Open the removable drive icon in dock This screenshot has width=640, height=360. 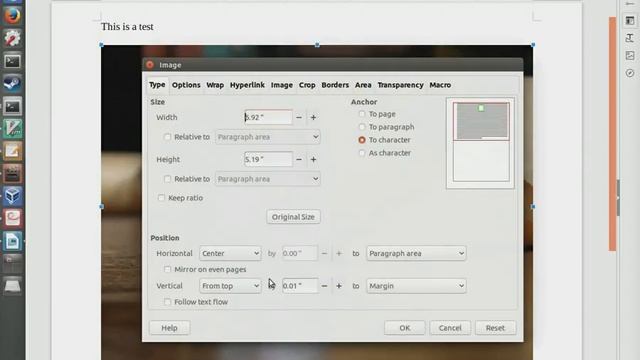pyautogui.click(x=12, y=286)
